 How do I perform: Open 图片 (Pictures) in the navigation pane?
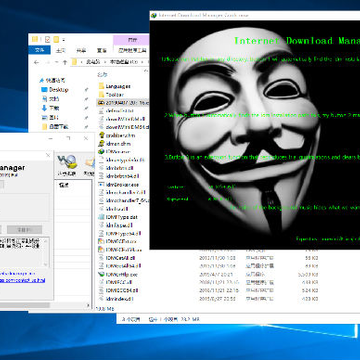click(x=54, y=117)
